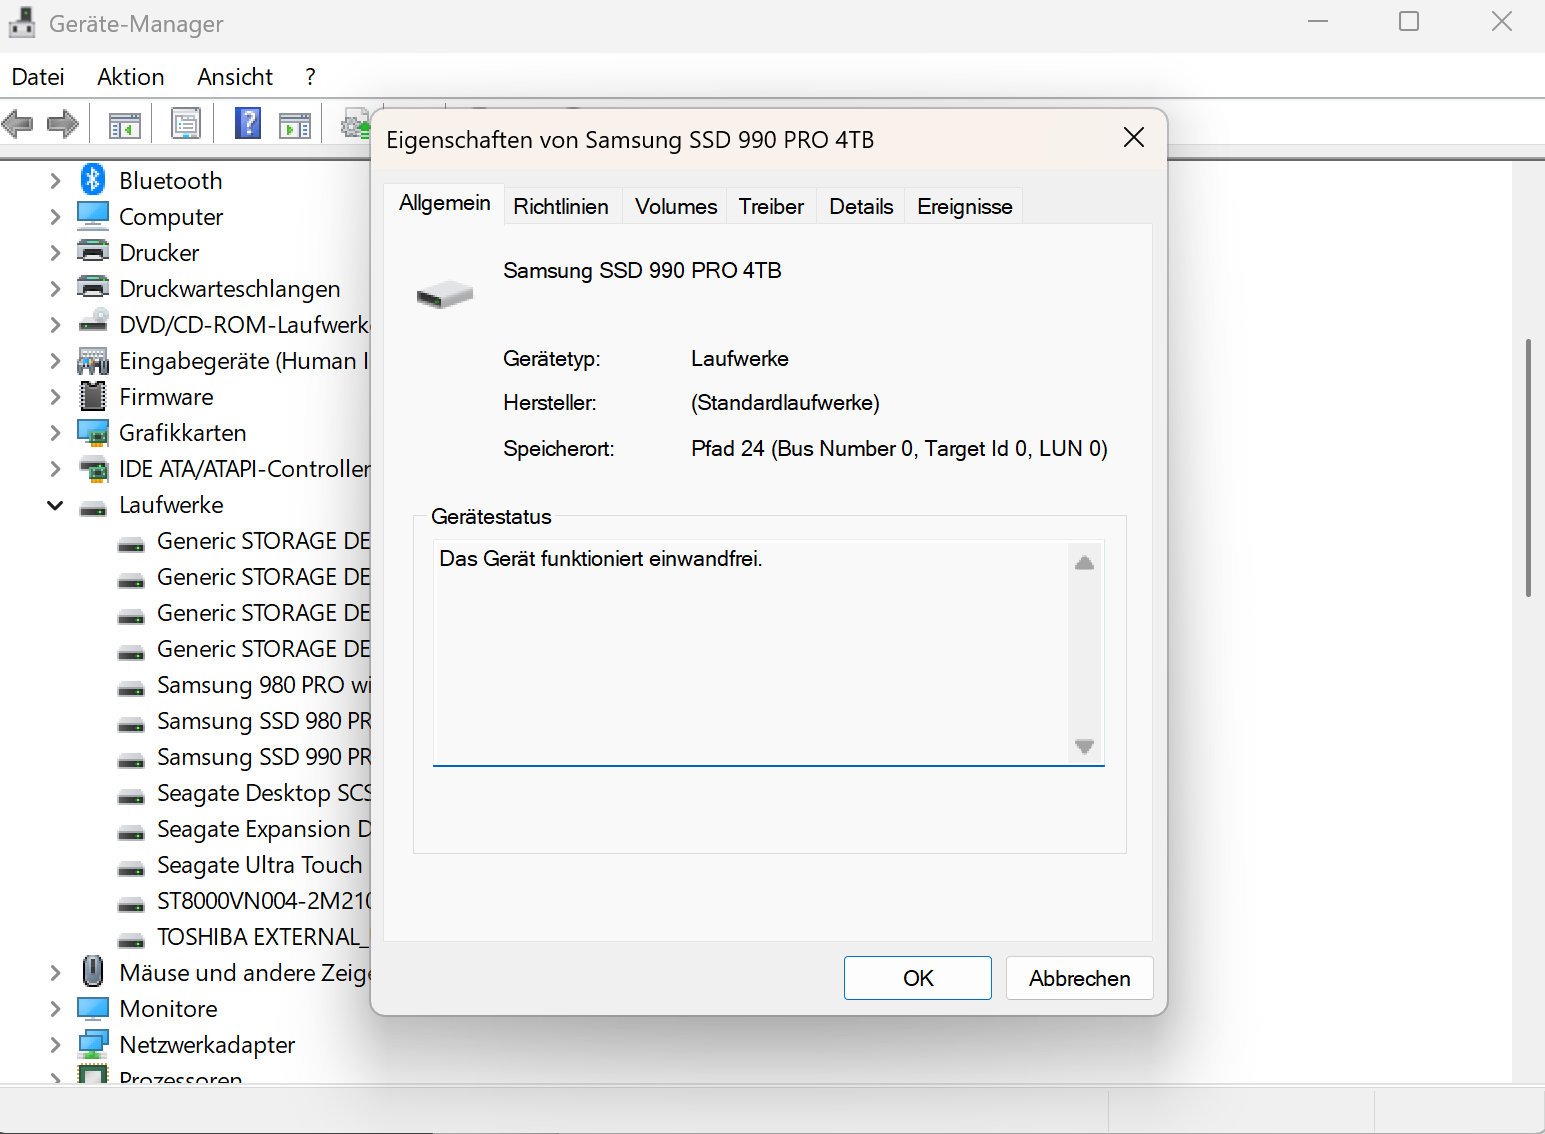Click the Netzwerkadapter category icon
Viewport: 1545px width, 1134px height.
[93, 1044]
